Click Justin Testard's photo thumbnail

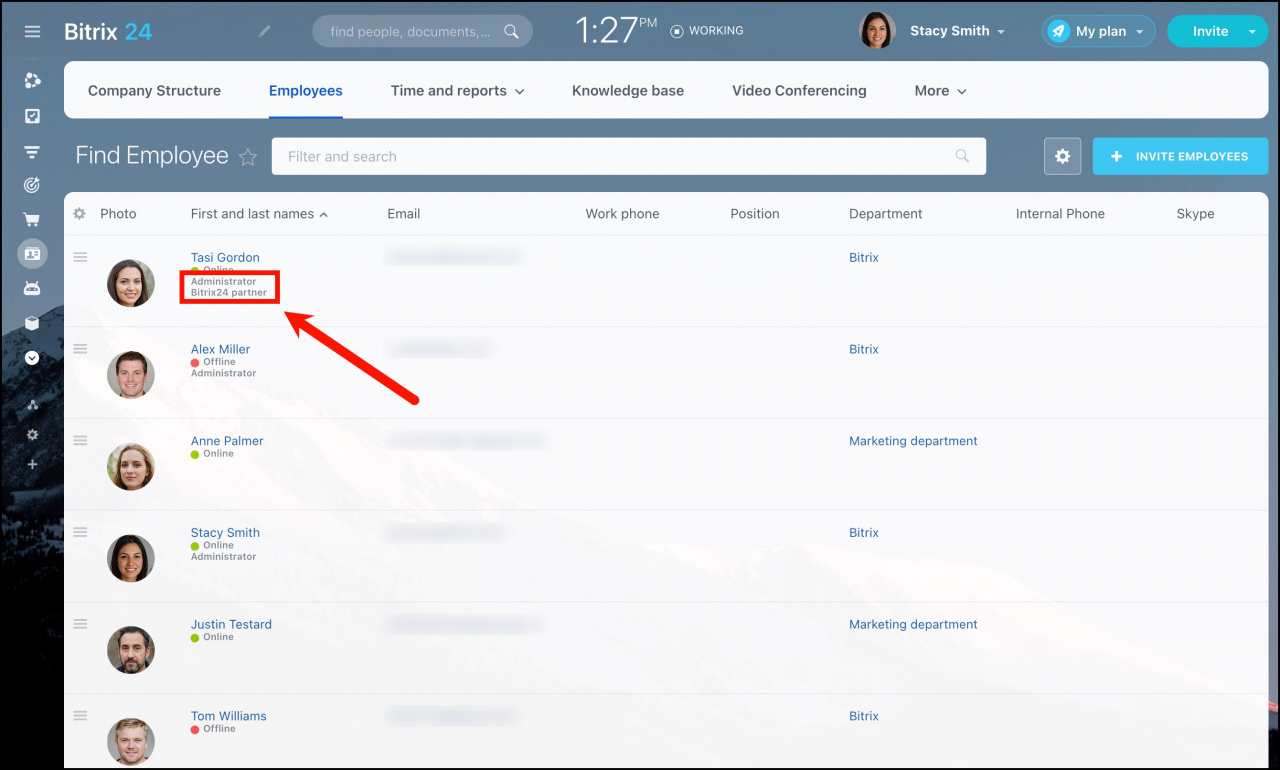click(131, 650)
